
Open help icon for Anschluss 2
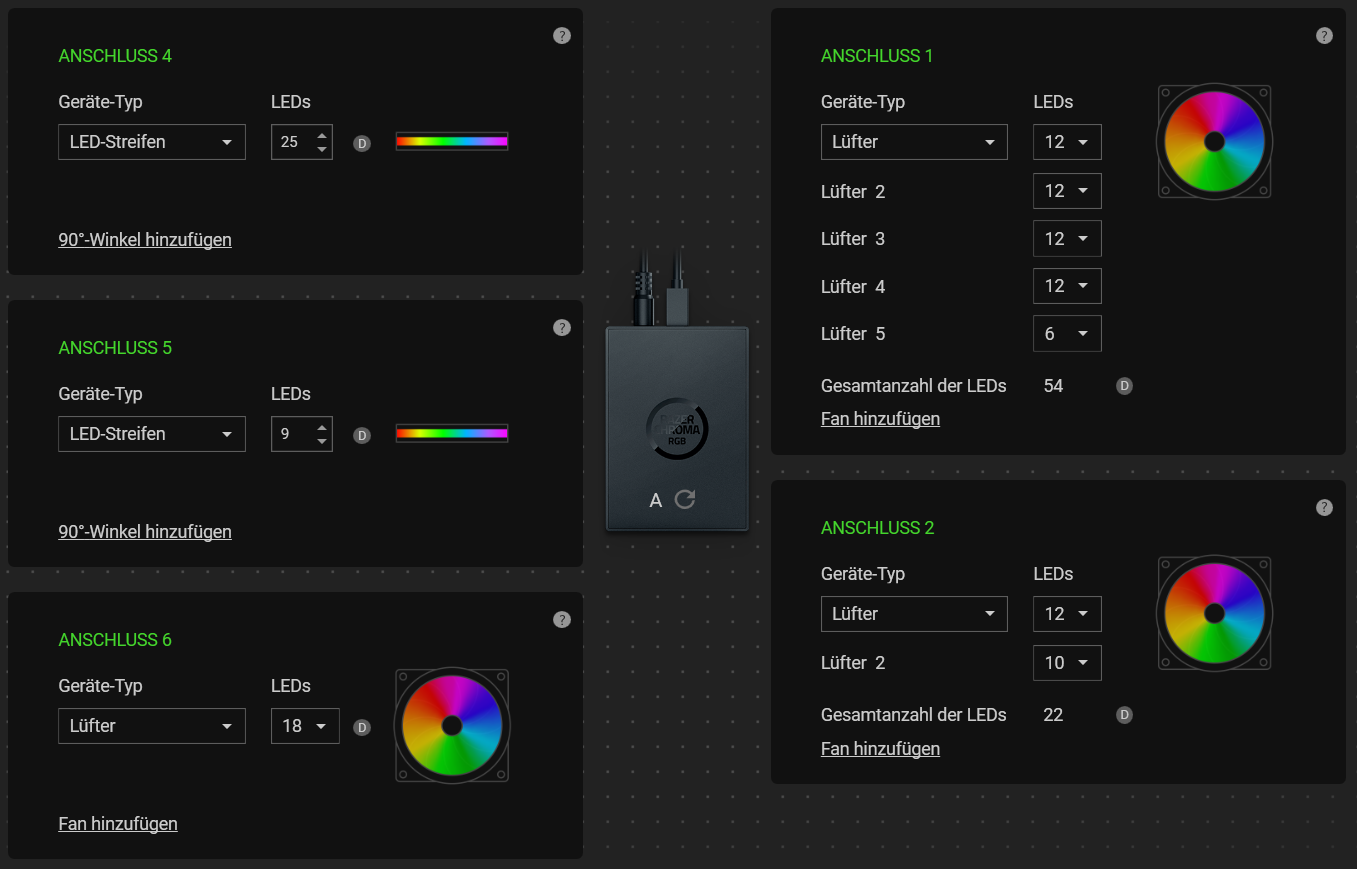point(1324,508)
